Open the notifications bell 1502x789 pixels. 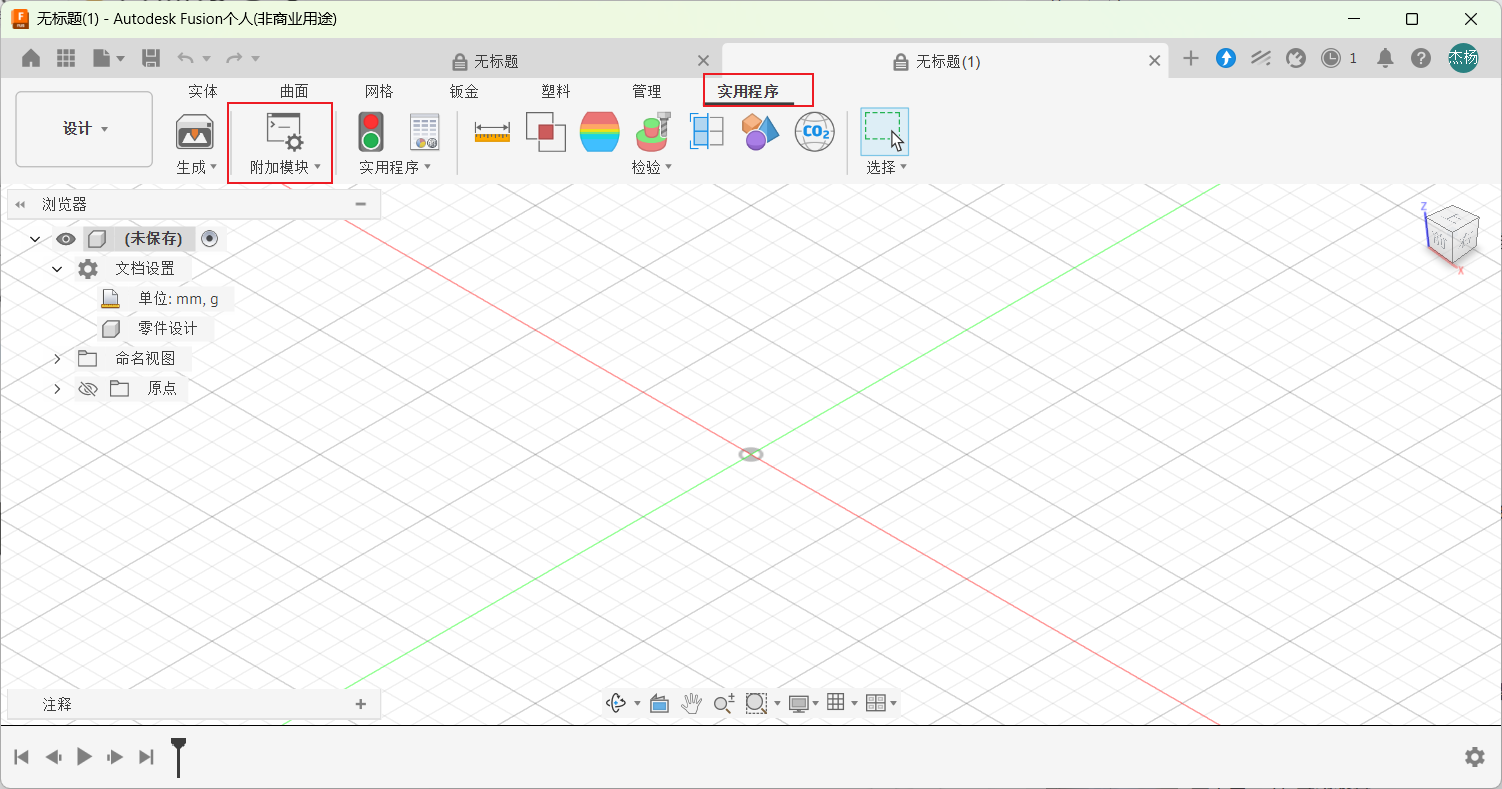(x=1385, y=59)
